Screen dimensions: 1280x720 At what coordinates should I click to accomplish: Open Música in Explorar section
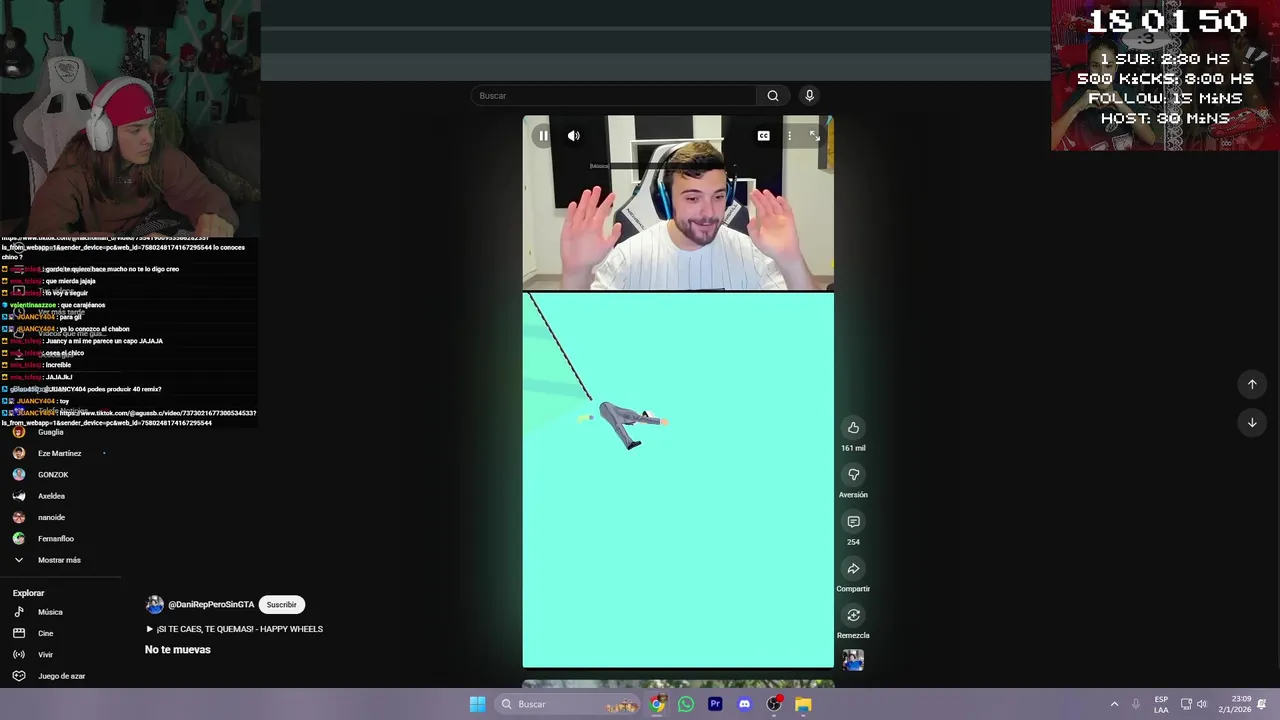point(50,612)
